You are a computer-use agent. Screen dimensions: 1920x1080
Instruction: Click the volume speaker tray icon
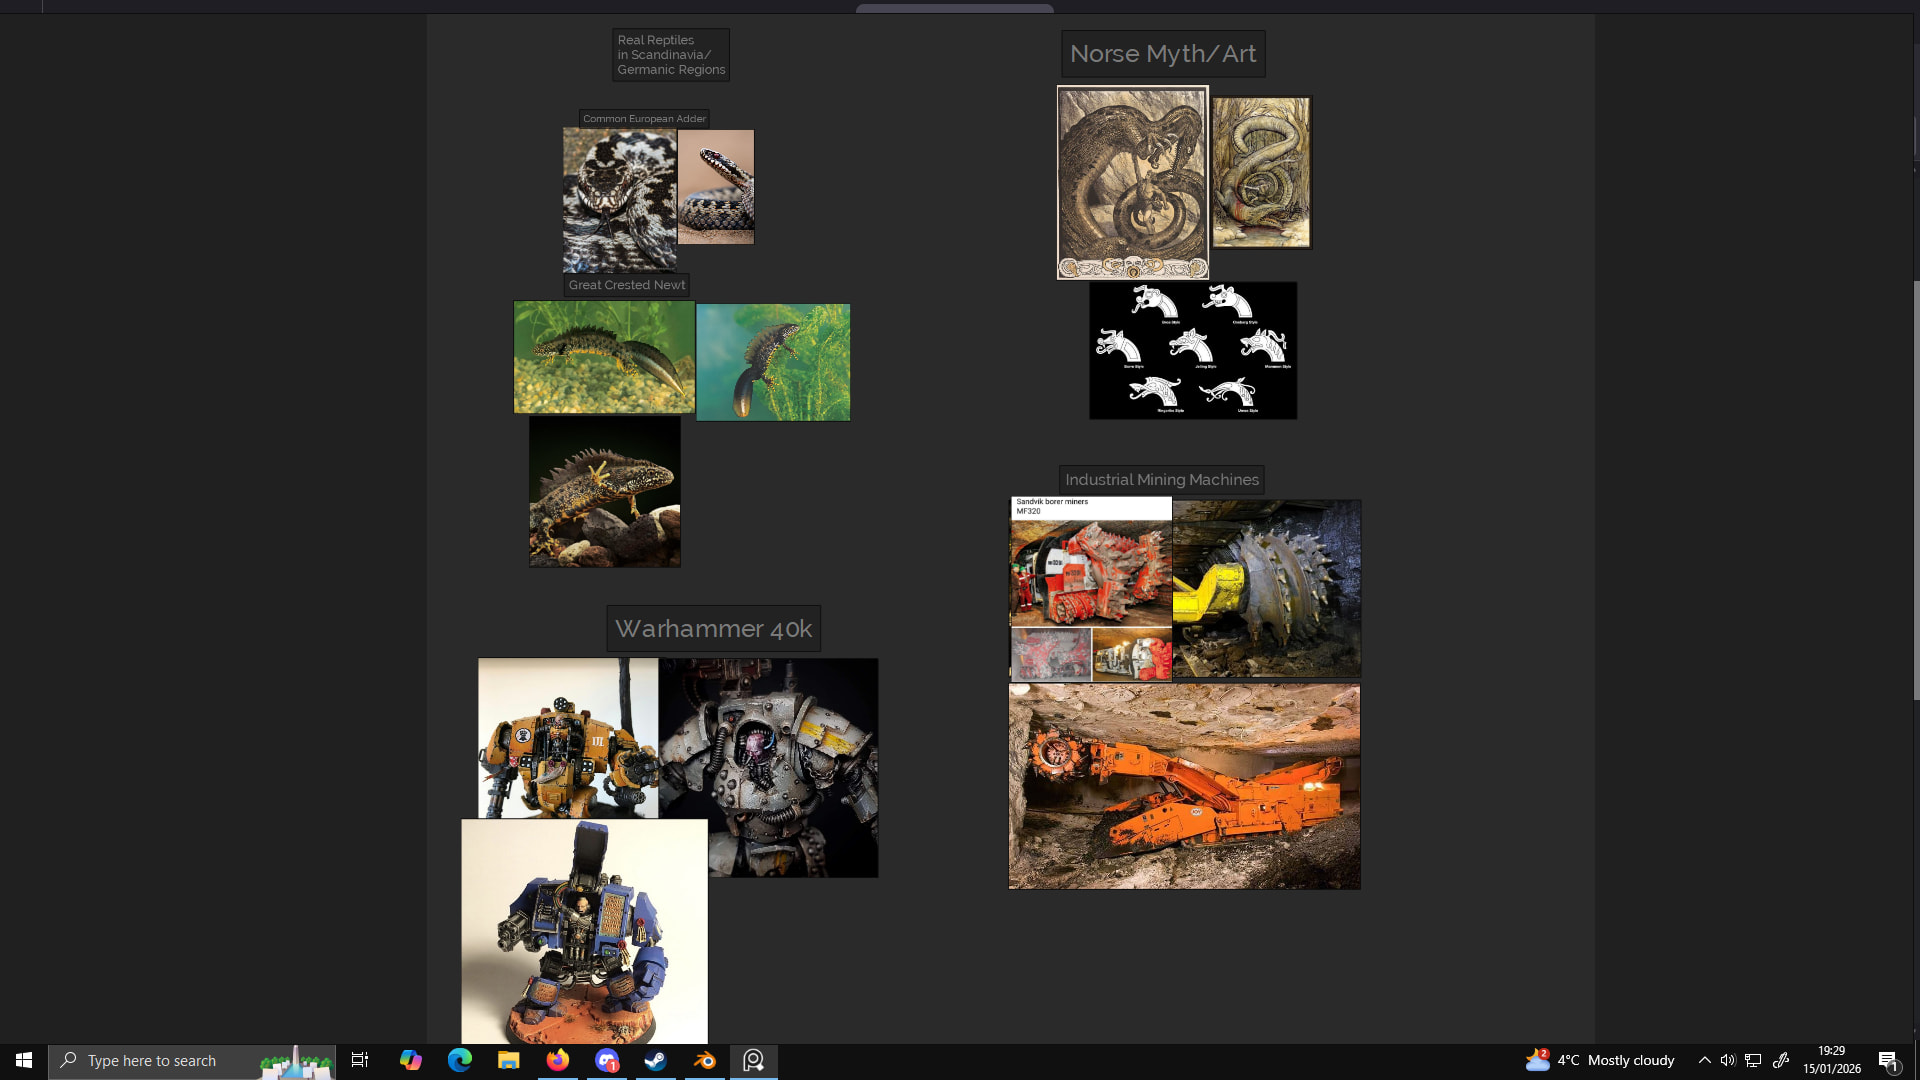pyautogui.click(x=1728, y=1060)
